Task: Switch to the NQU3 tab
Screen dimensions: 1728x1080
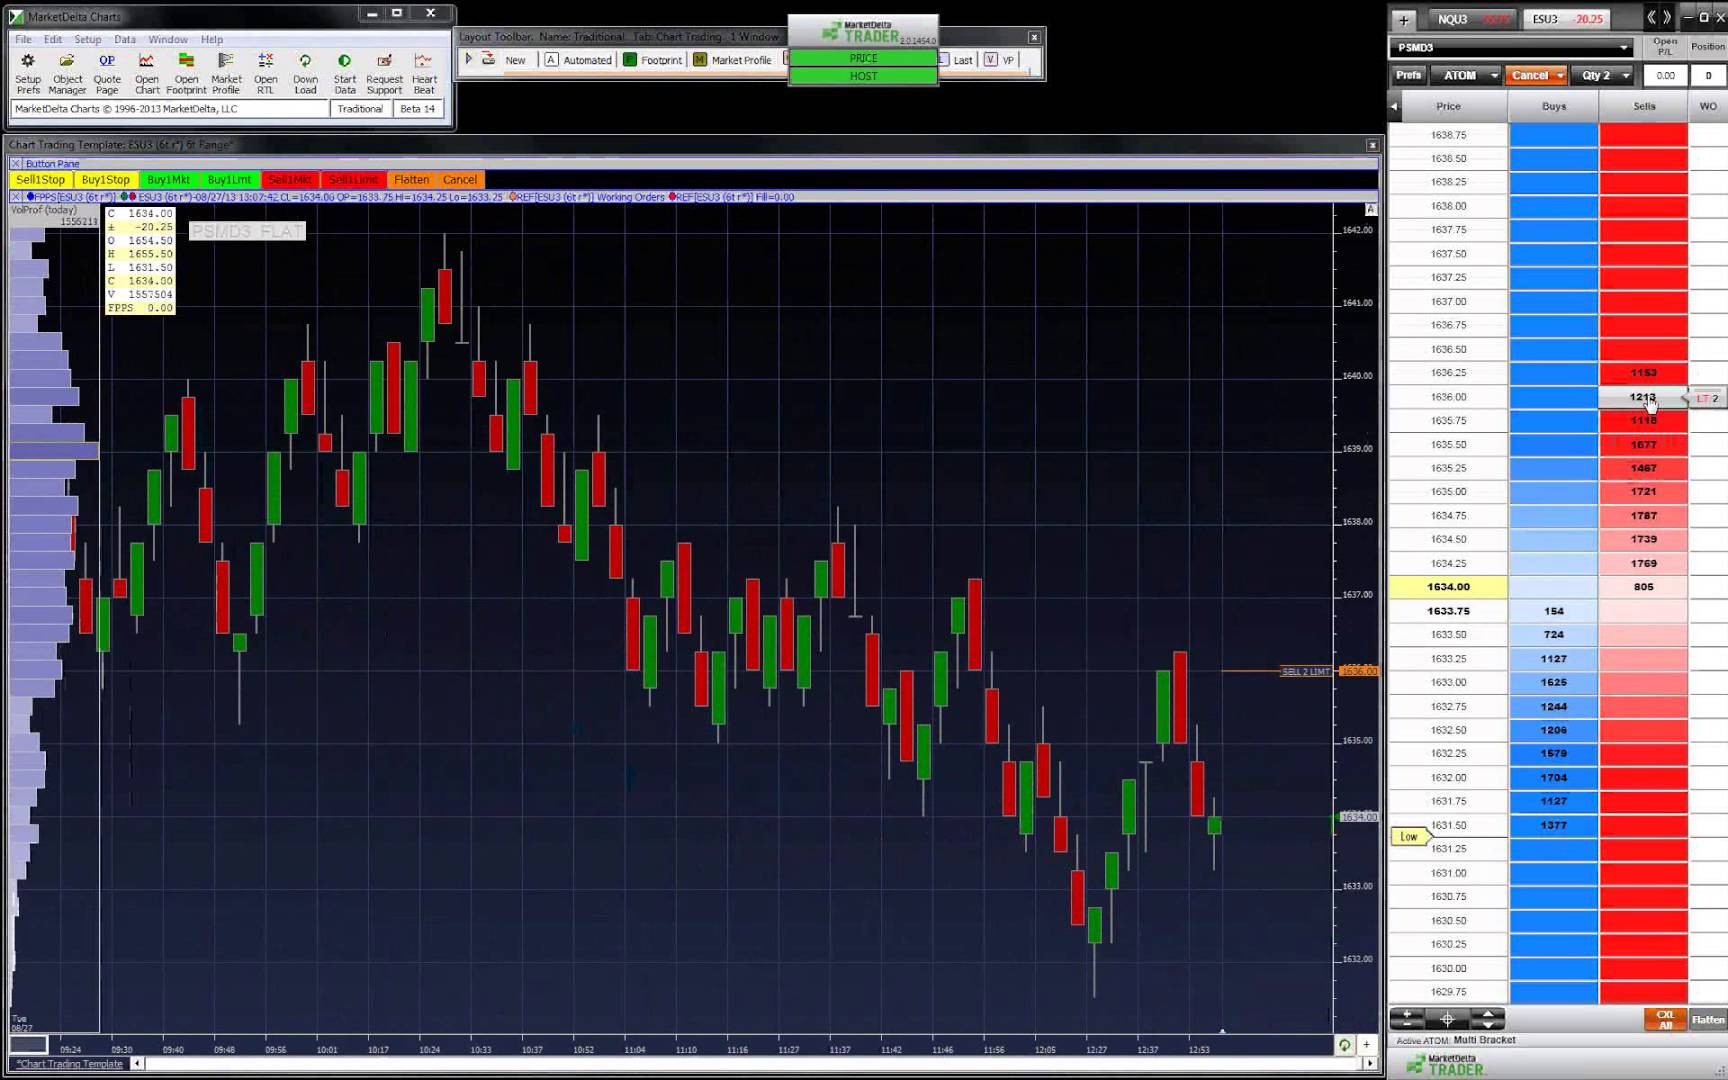Action: 1472,19
